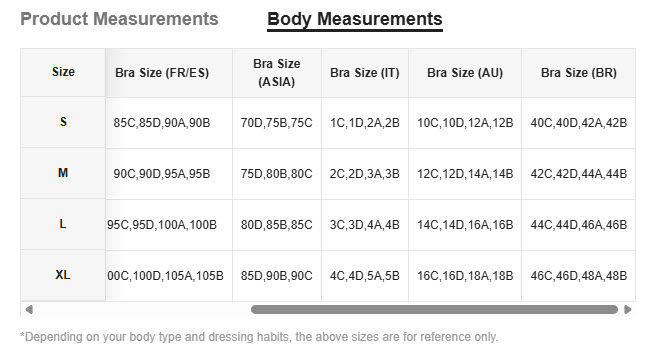The height and width of the screenshot is (360, 653).
Task: Click the empty scrollbar track left of thumb
Action: [142, 310]
